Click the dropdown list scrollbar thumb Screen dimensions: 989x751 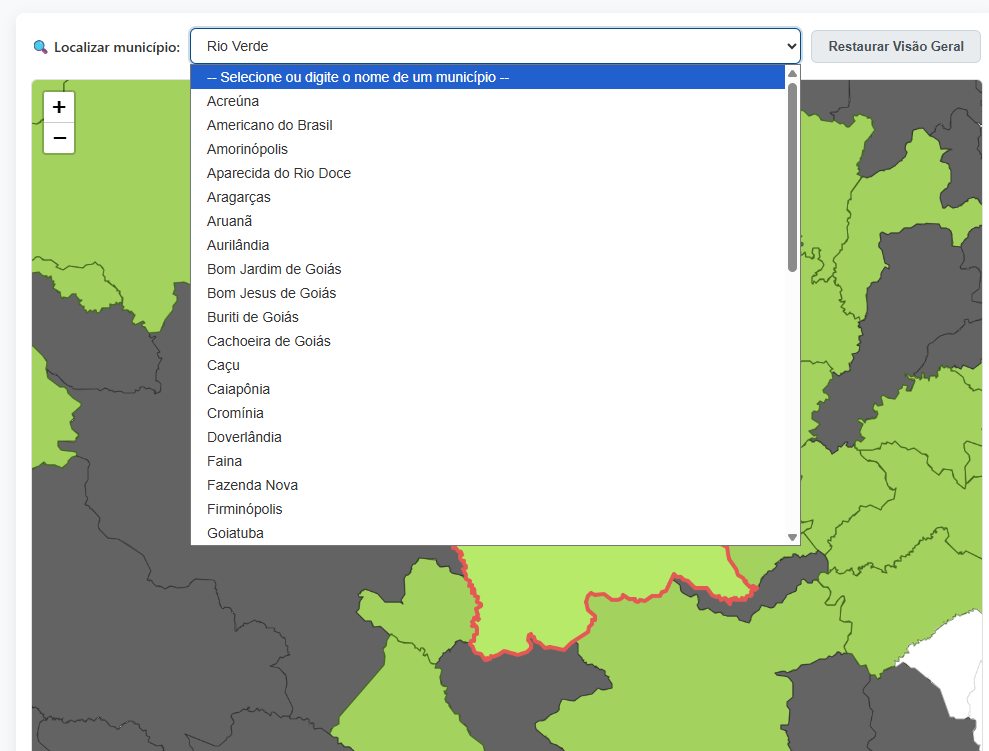pyautogui.click(x=792, y=177)
